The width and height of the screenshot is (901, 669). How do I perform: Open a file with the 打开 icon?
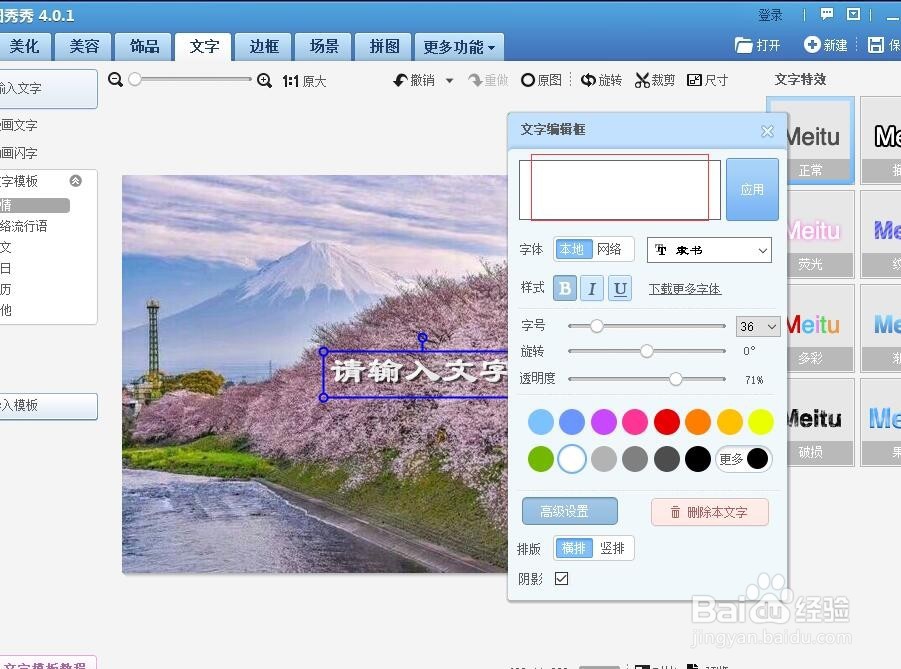coord(758,45)
